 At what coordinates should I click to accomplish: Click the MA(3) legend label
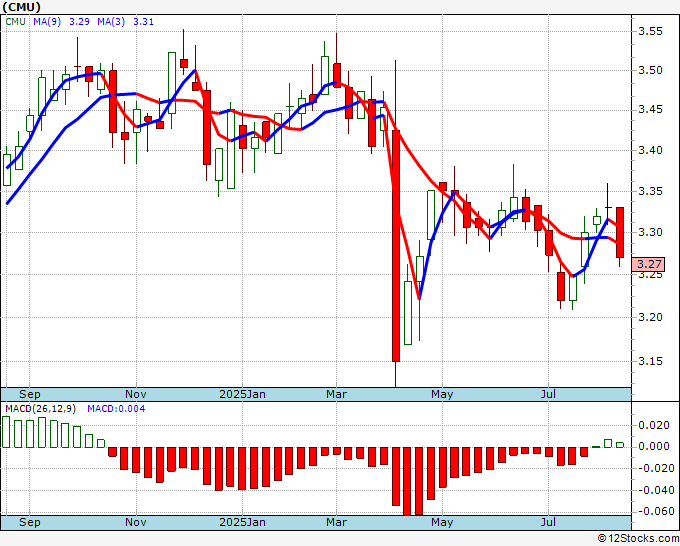tap(111, 21)
